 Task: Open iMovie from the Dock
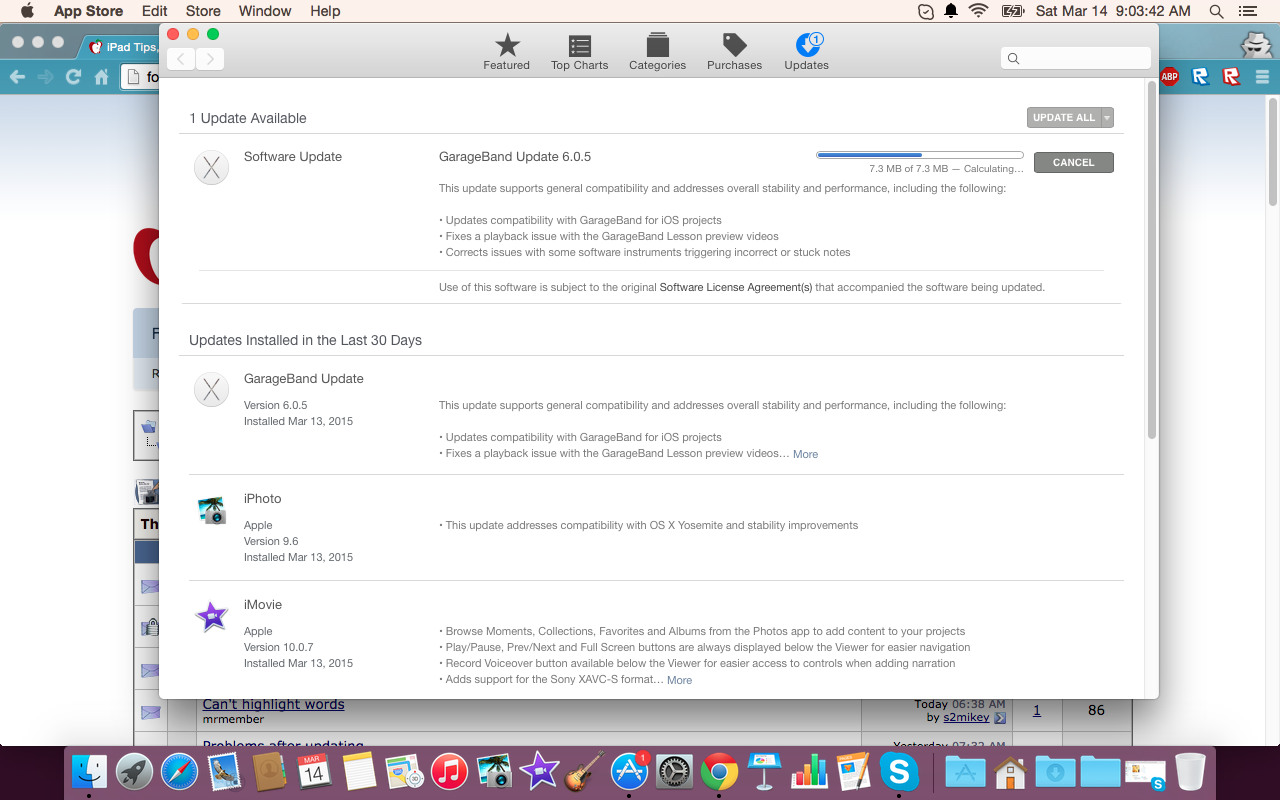(x=540, y=771)
